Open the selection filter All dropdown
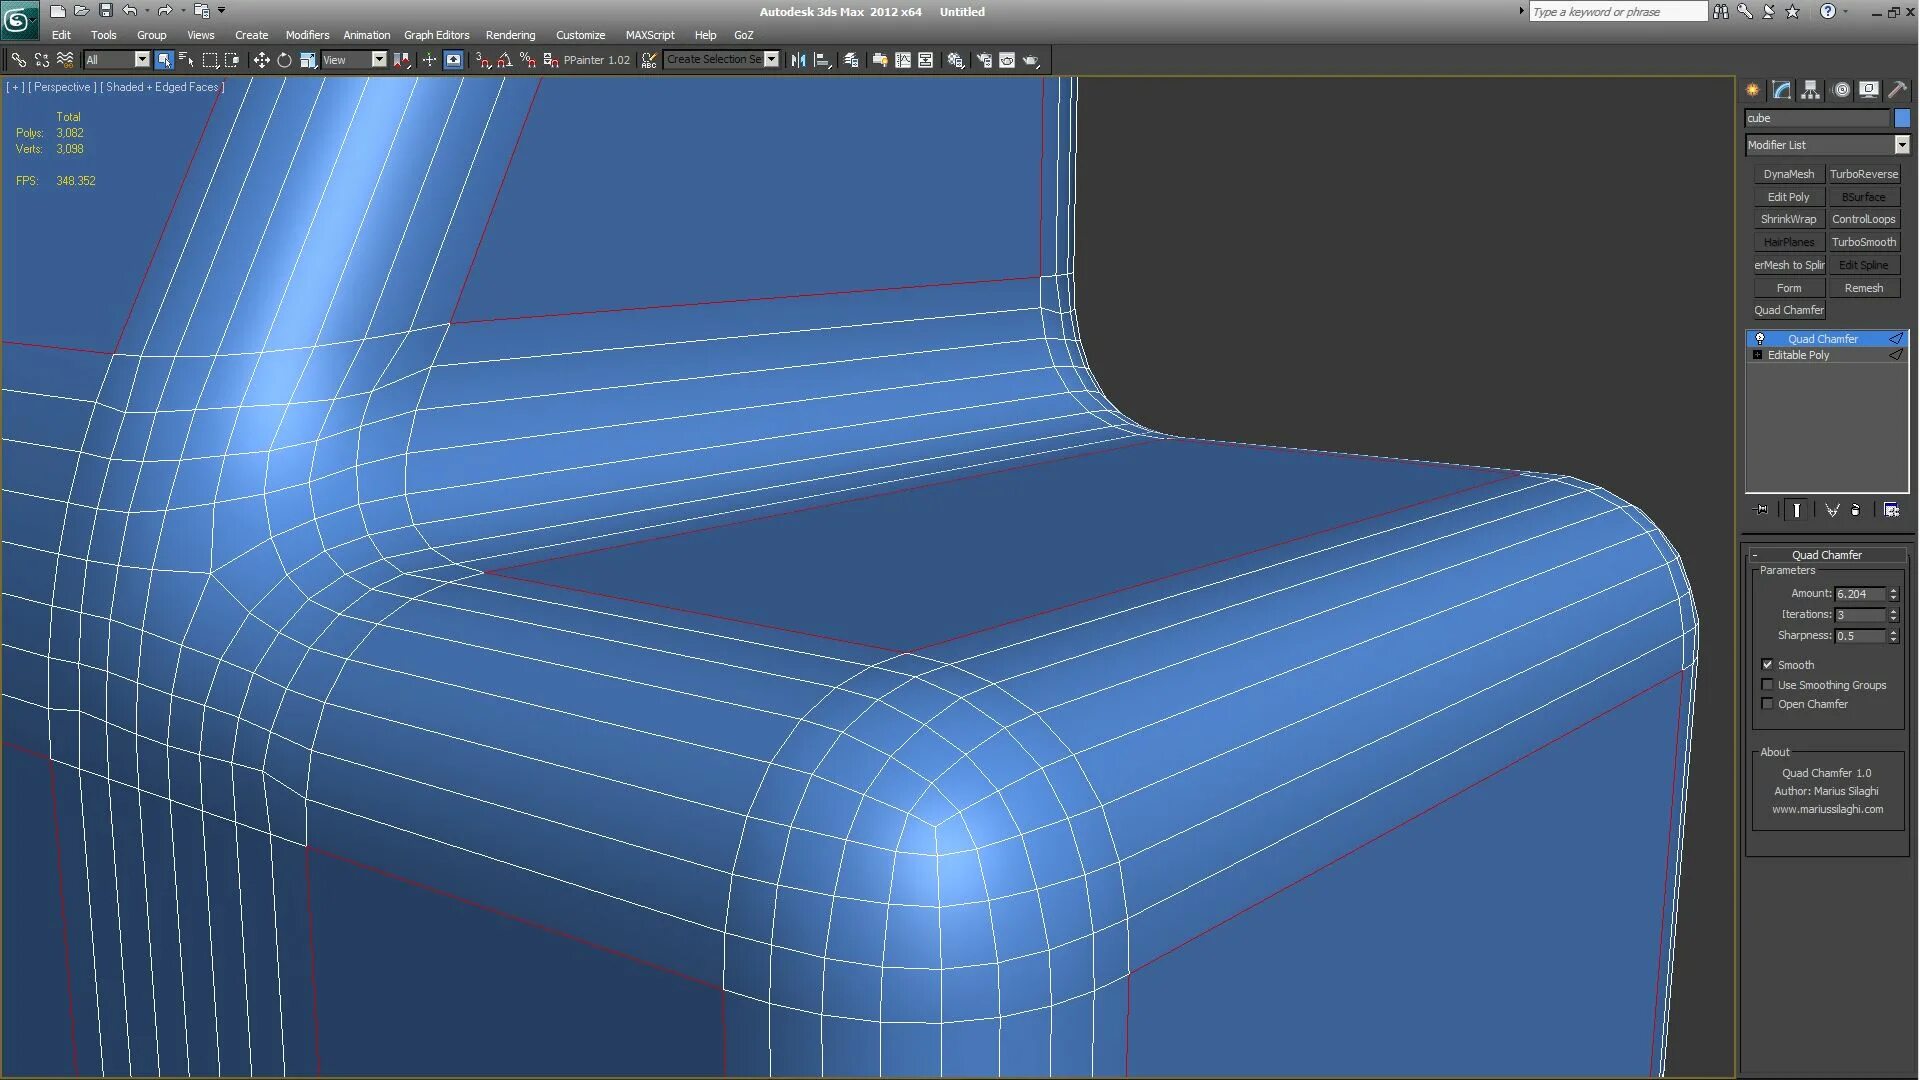Viewport: 1920px width, 1080px height. pos(142,60)
